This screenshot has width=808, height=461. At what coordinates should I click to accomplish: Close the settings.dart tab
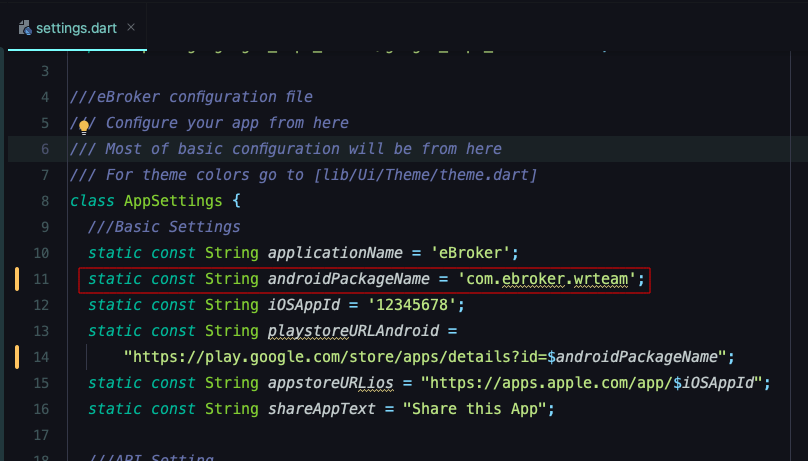[131, 27]
